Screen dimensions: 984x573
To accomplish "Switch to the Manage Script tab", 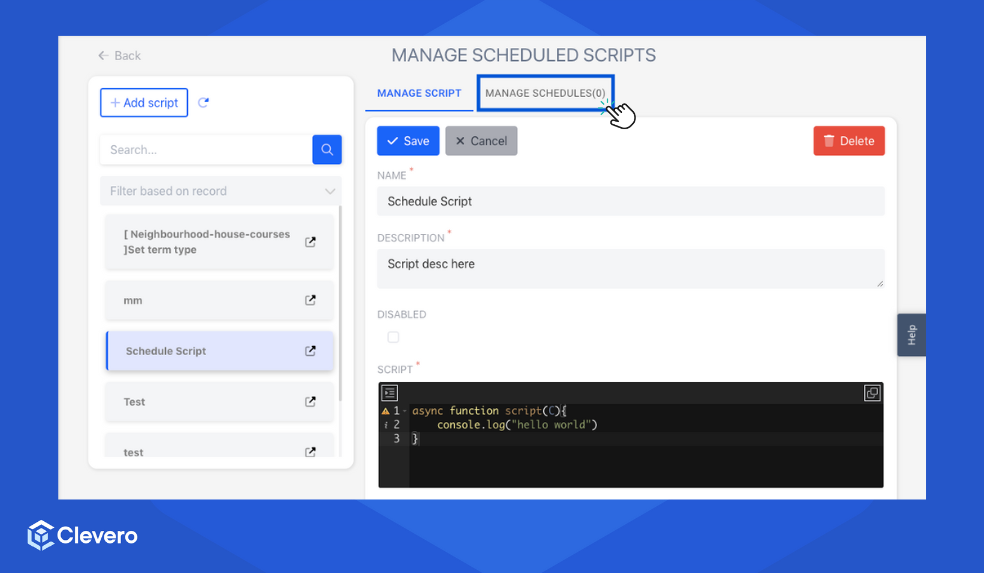I will [x=419, y=93].
